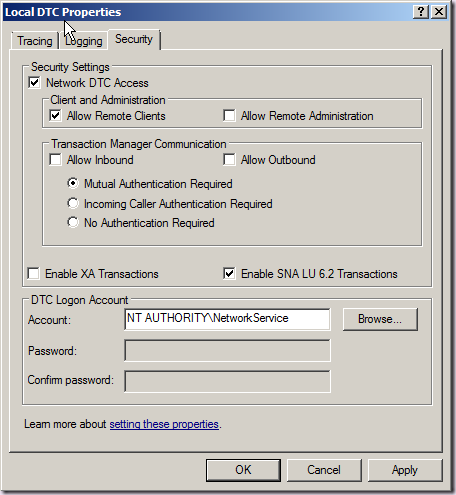Viewport: 456px width, 495px height.
Task: Confirm with the OK button
Action: 243,470
